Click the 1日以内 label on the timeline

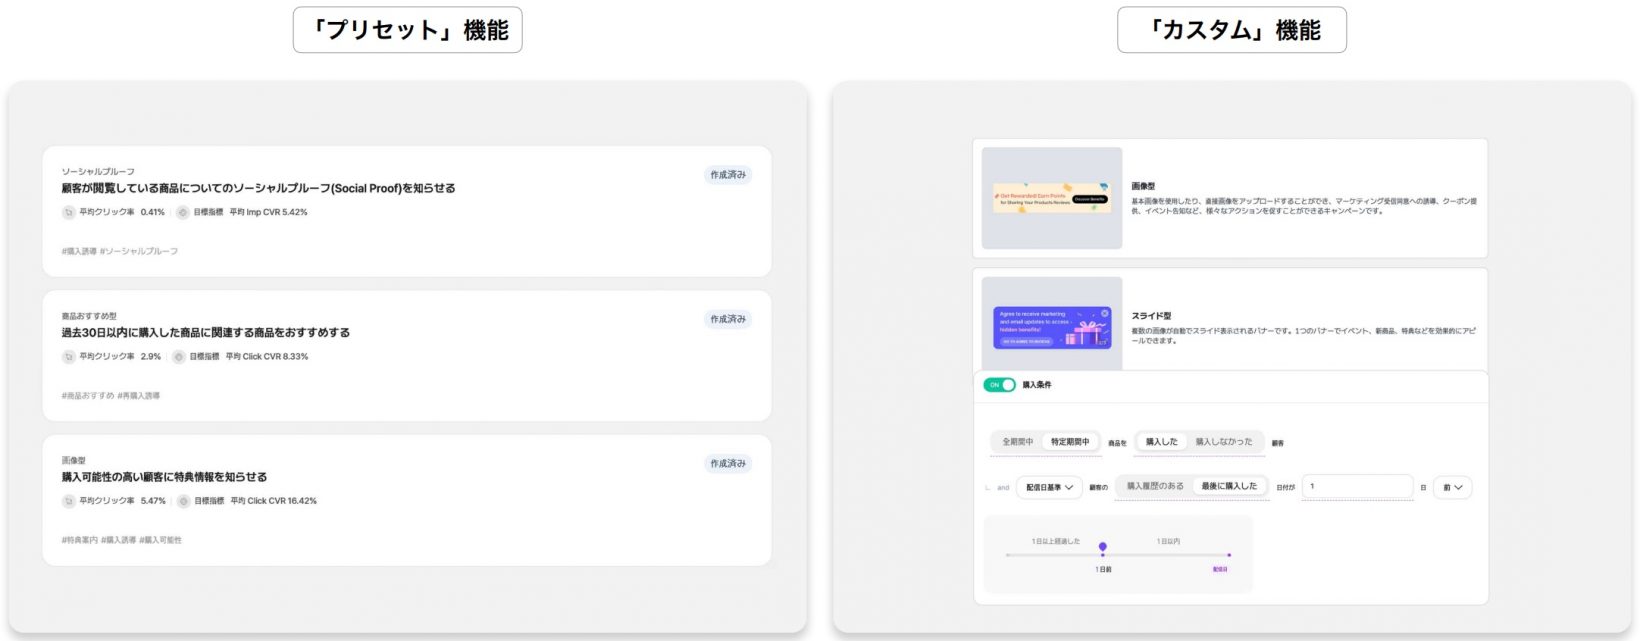pos(1168,541)
